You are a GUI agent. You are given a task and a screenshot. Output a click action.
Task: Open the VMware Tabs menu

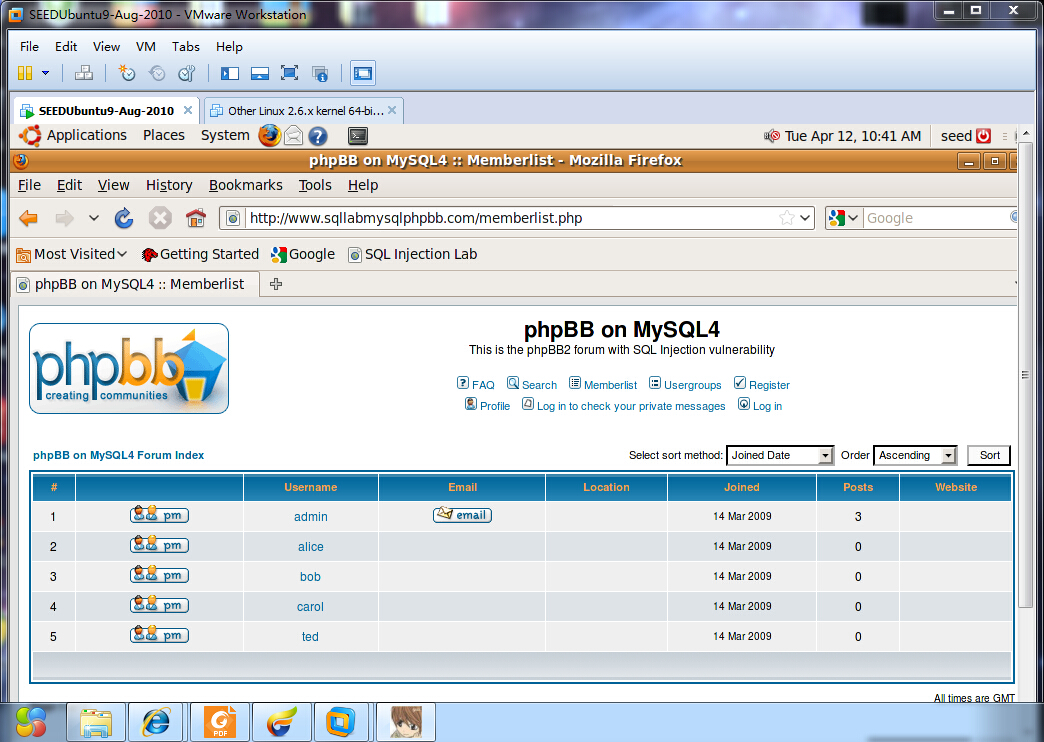click(186, 47)
